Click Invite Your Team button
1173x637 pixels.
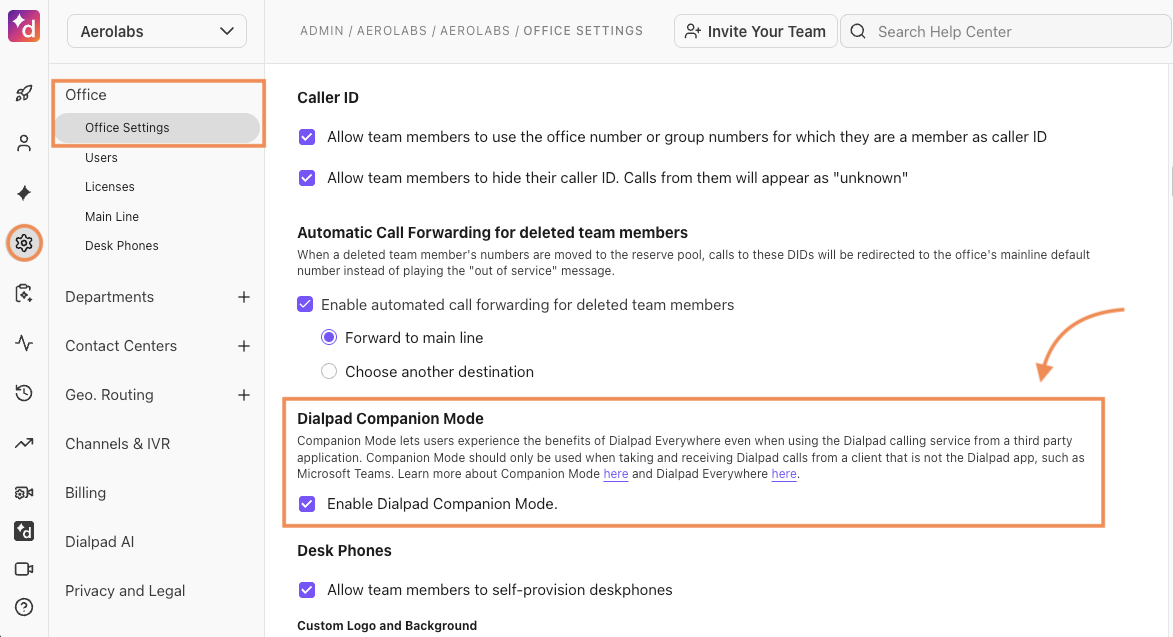click(x=755, y=31)
